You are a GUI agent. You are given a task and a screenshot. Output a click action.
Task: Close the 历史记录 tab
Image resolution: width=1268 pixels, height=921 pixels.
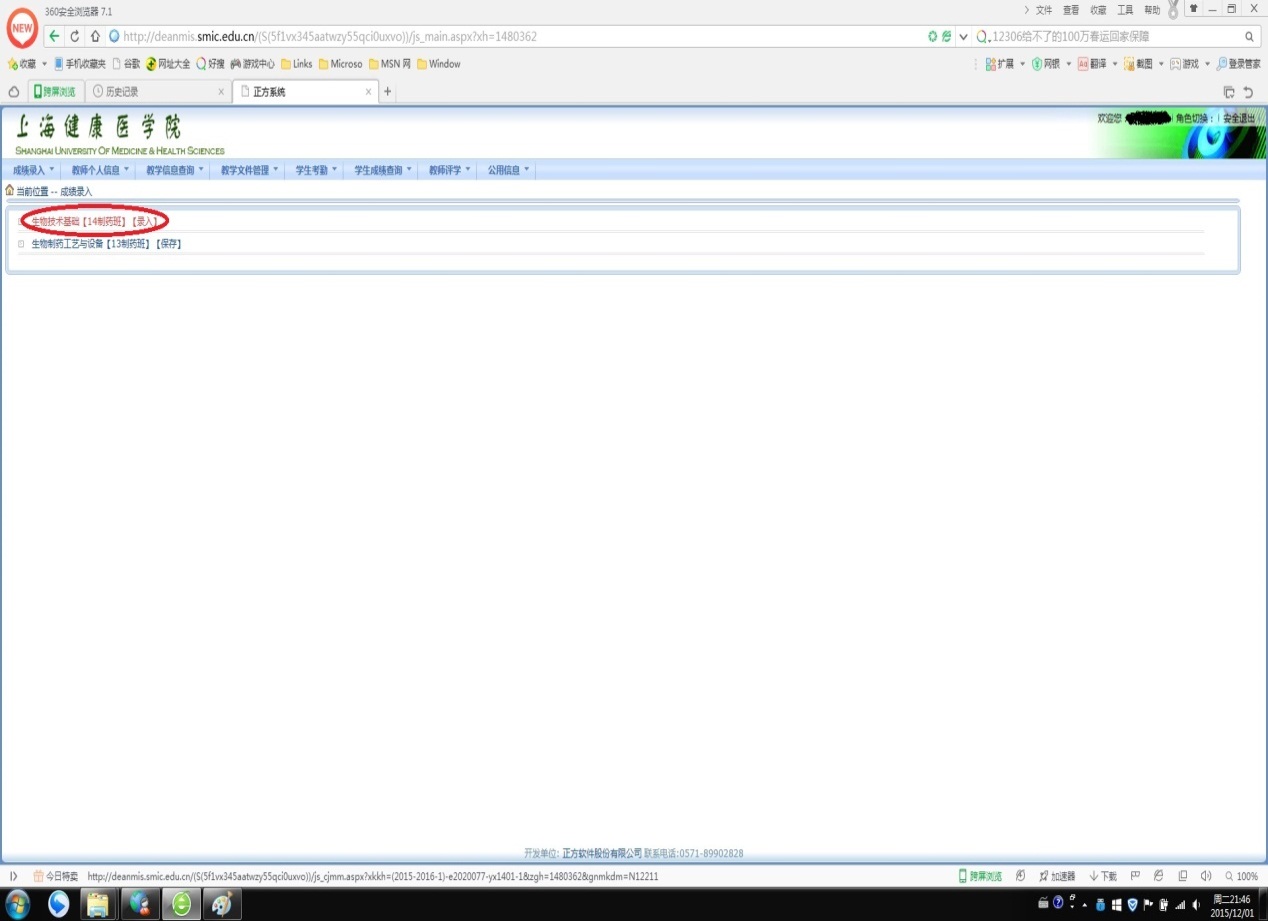[221, 92]
